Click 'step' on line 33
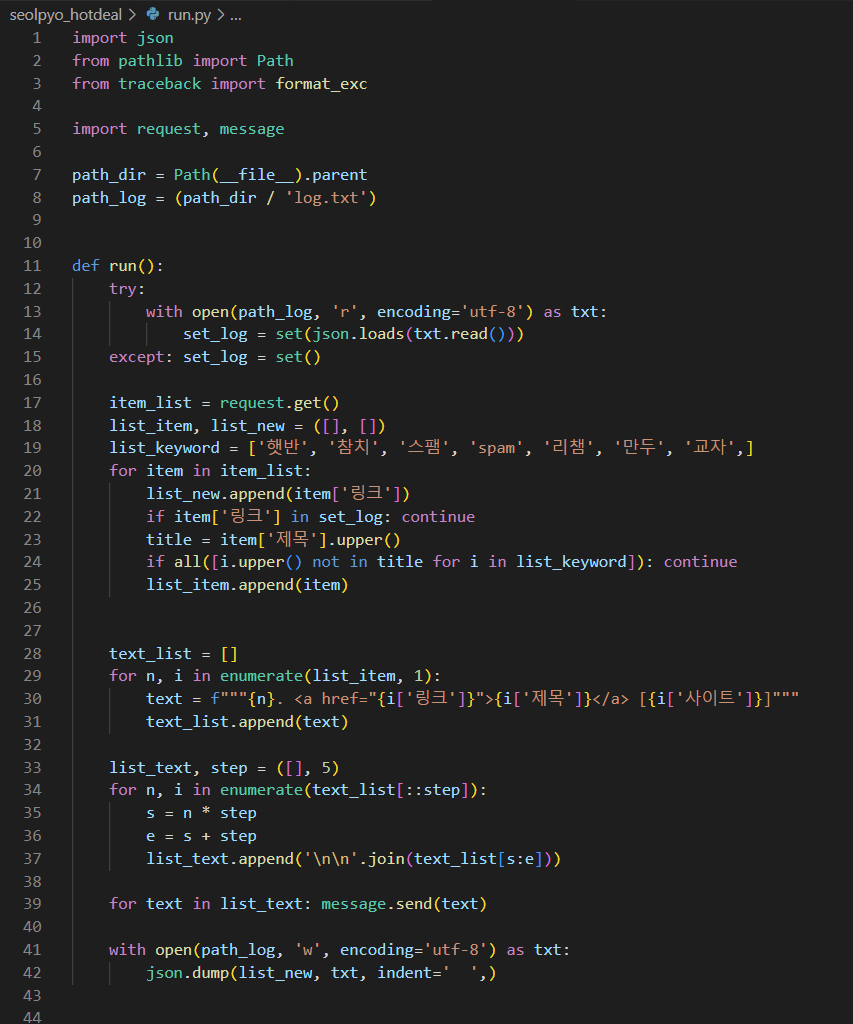 (229, 768)
